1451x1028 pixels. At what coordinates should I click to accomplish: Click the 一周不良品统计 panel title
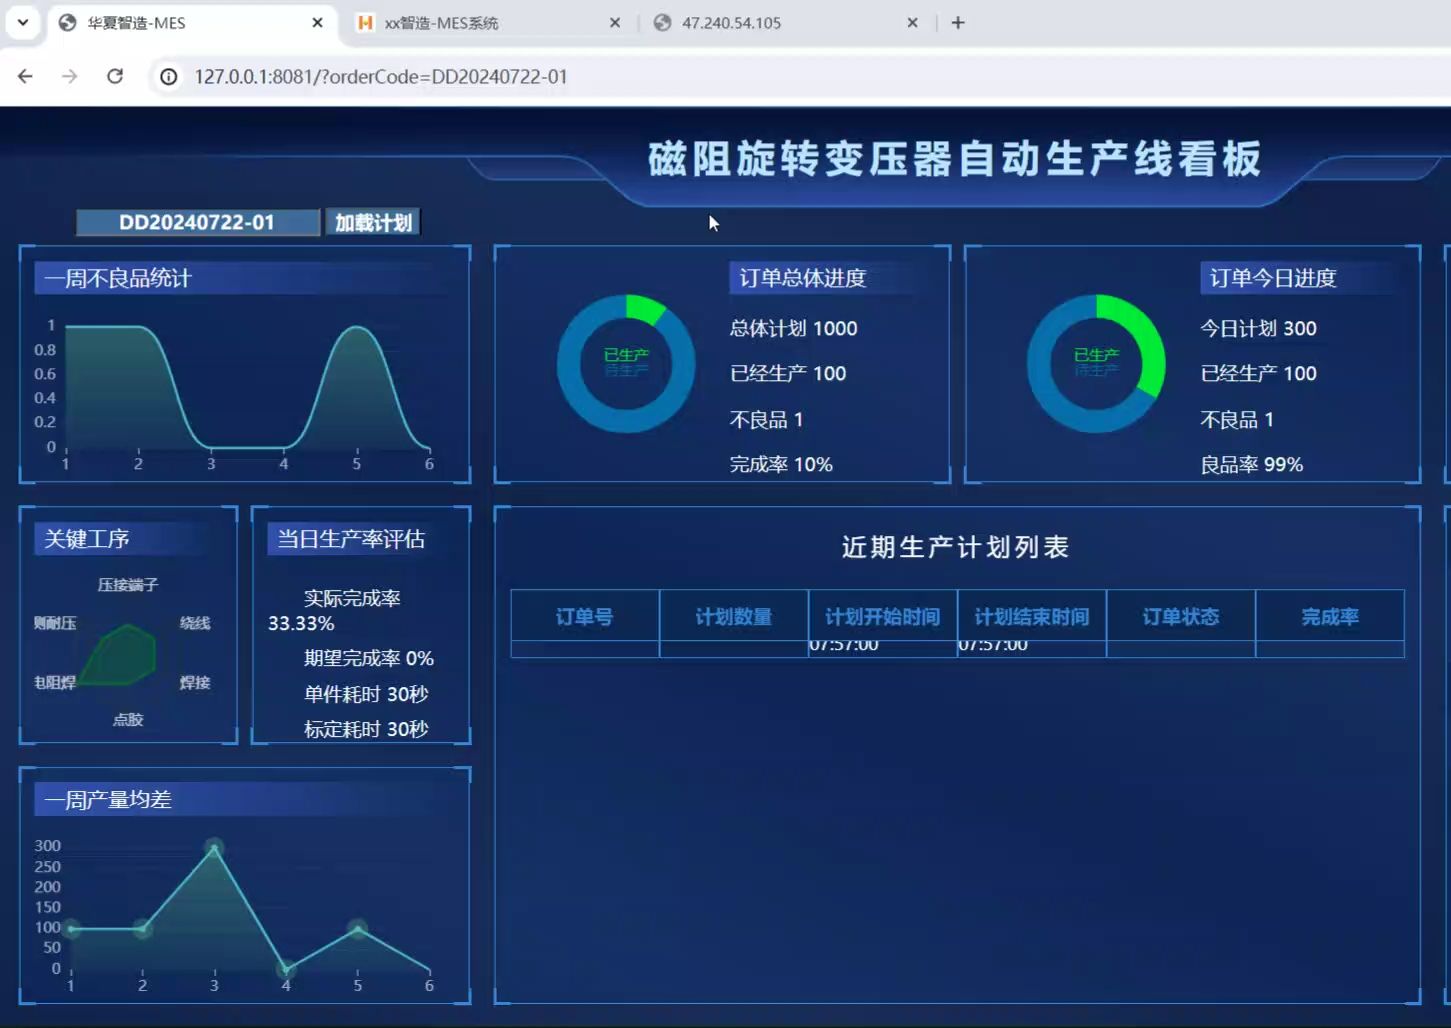pos(118,278)
